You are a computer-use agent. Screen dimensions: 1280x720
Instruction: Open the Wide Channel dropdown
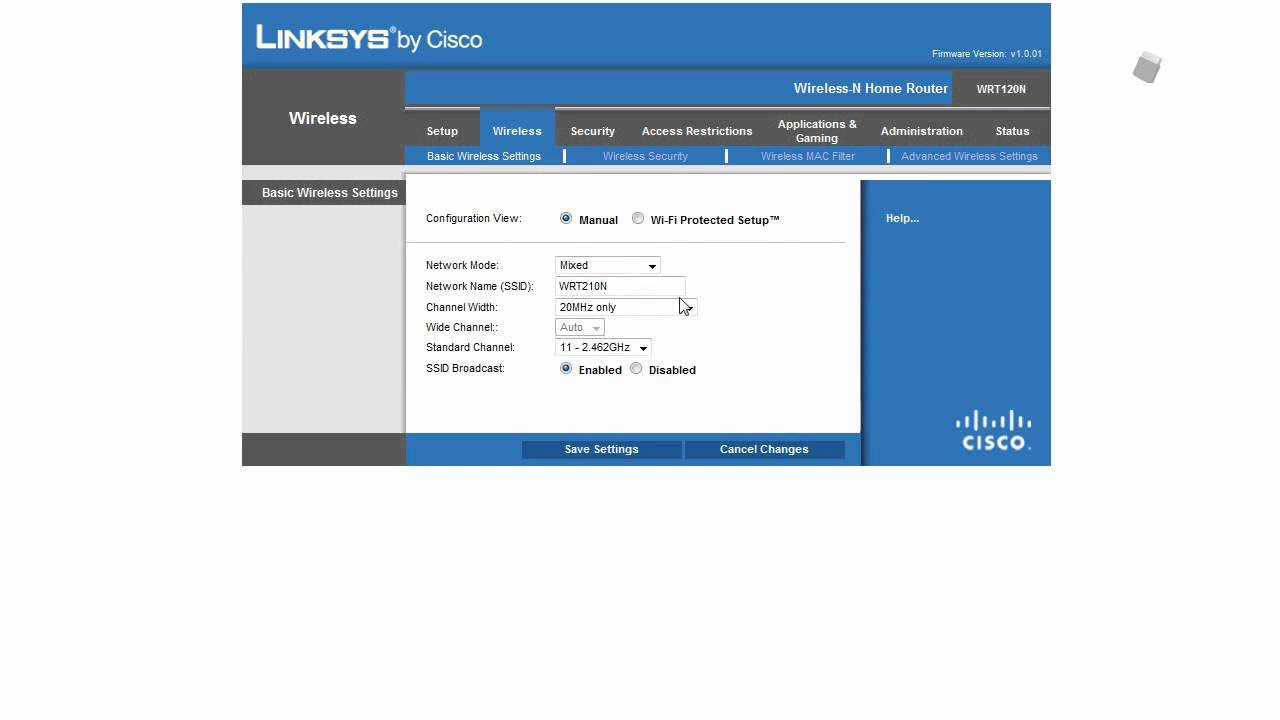pyautogui.click(x=580, y=327)
